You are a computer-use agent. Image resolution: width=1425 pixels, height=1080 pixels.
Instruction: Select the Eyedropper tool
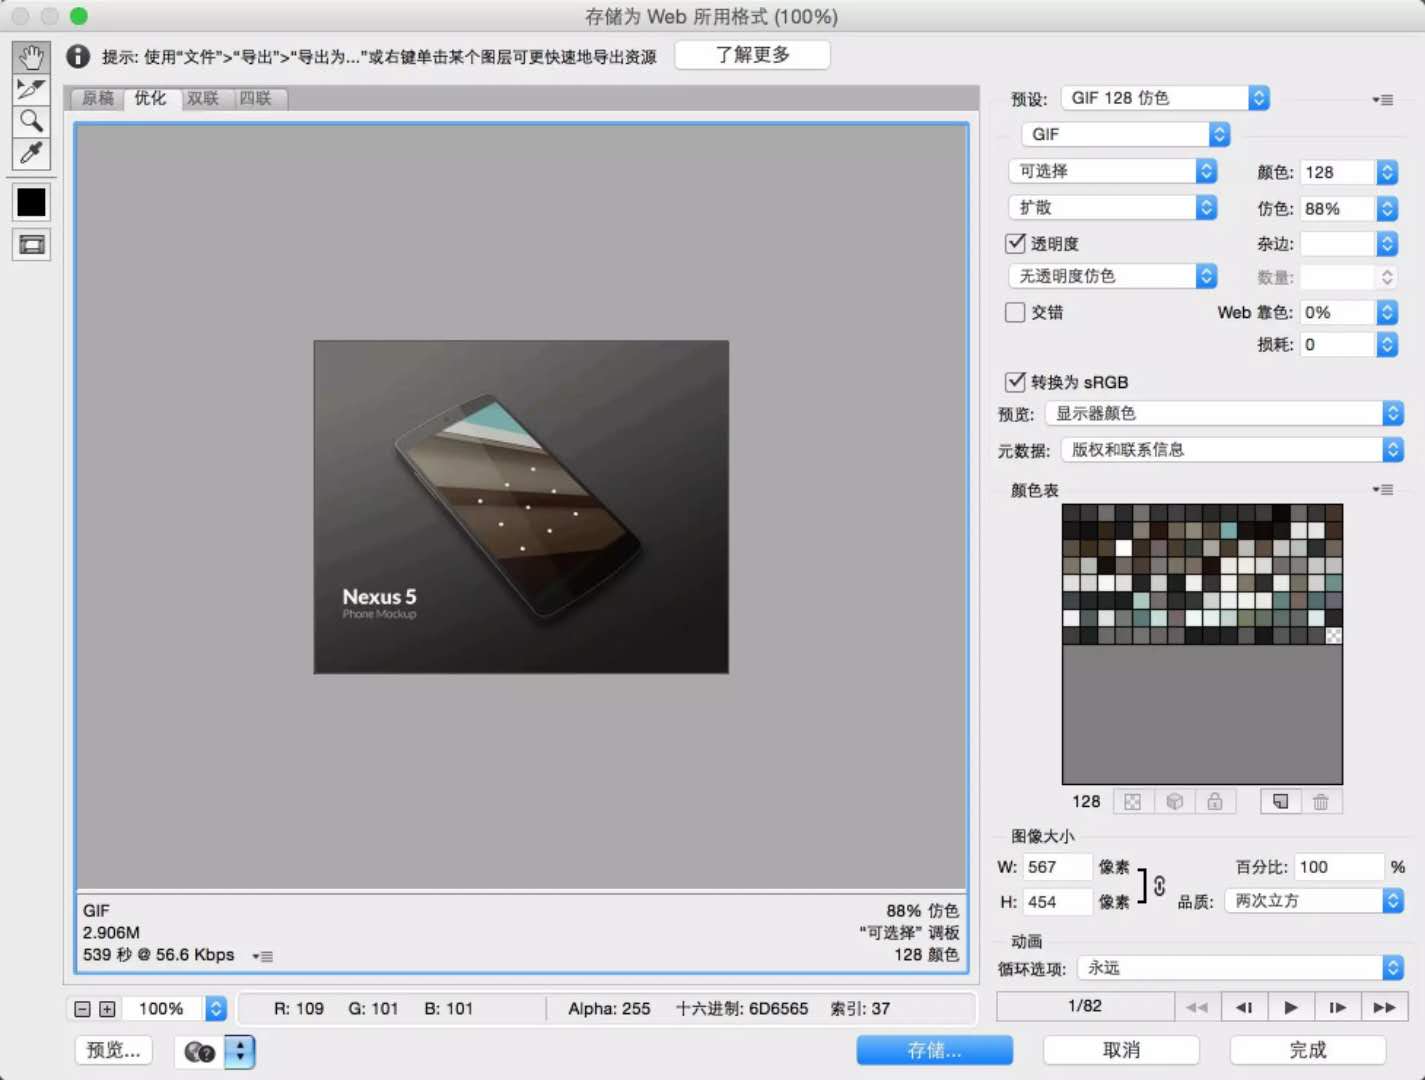(31, 153)
